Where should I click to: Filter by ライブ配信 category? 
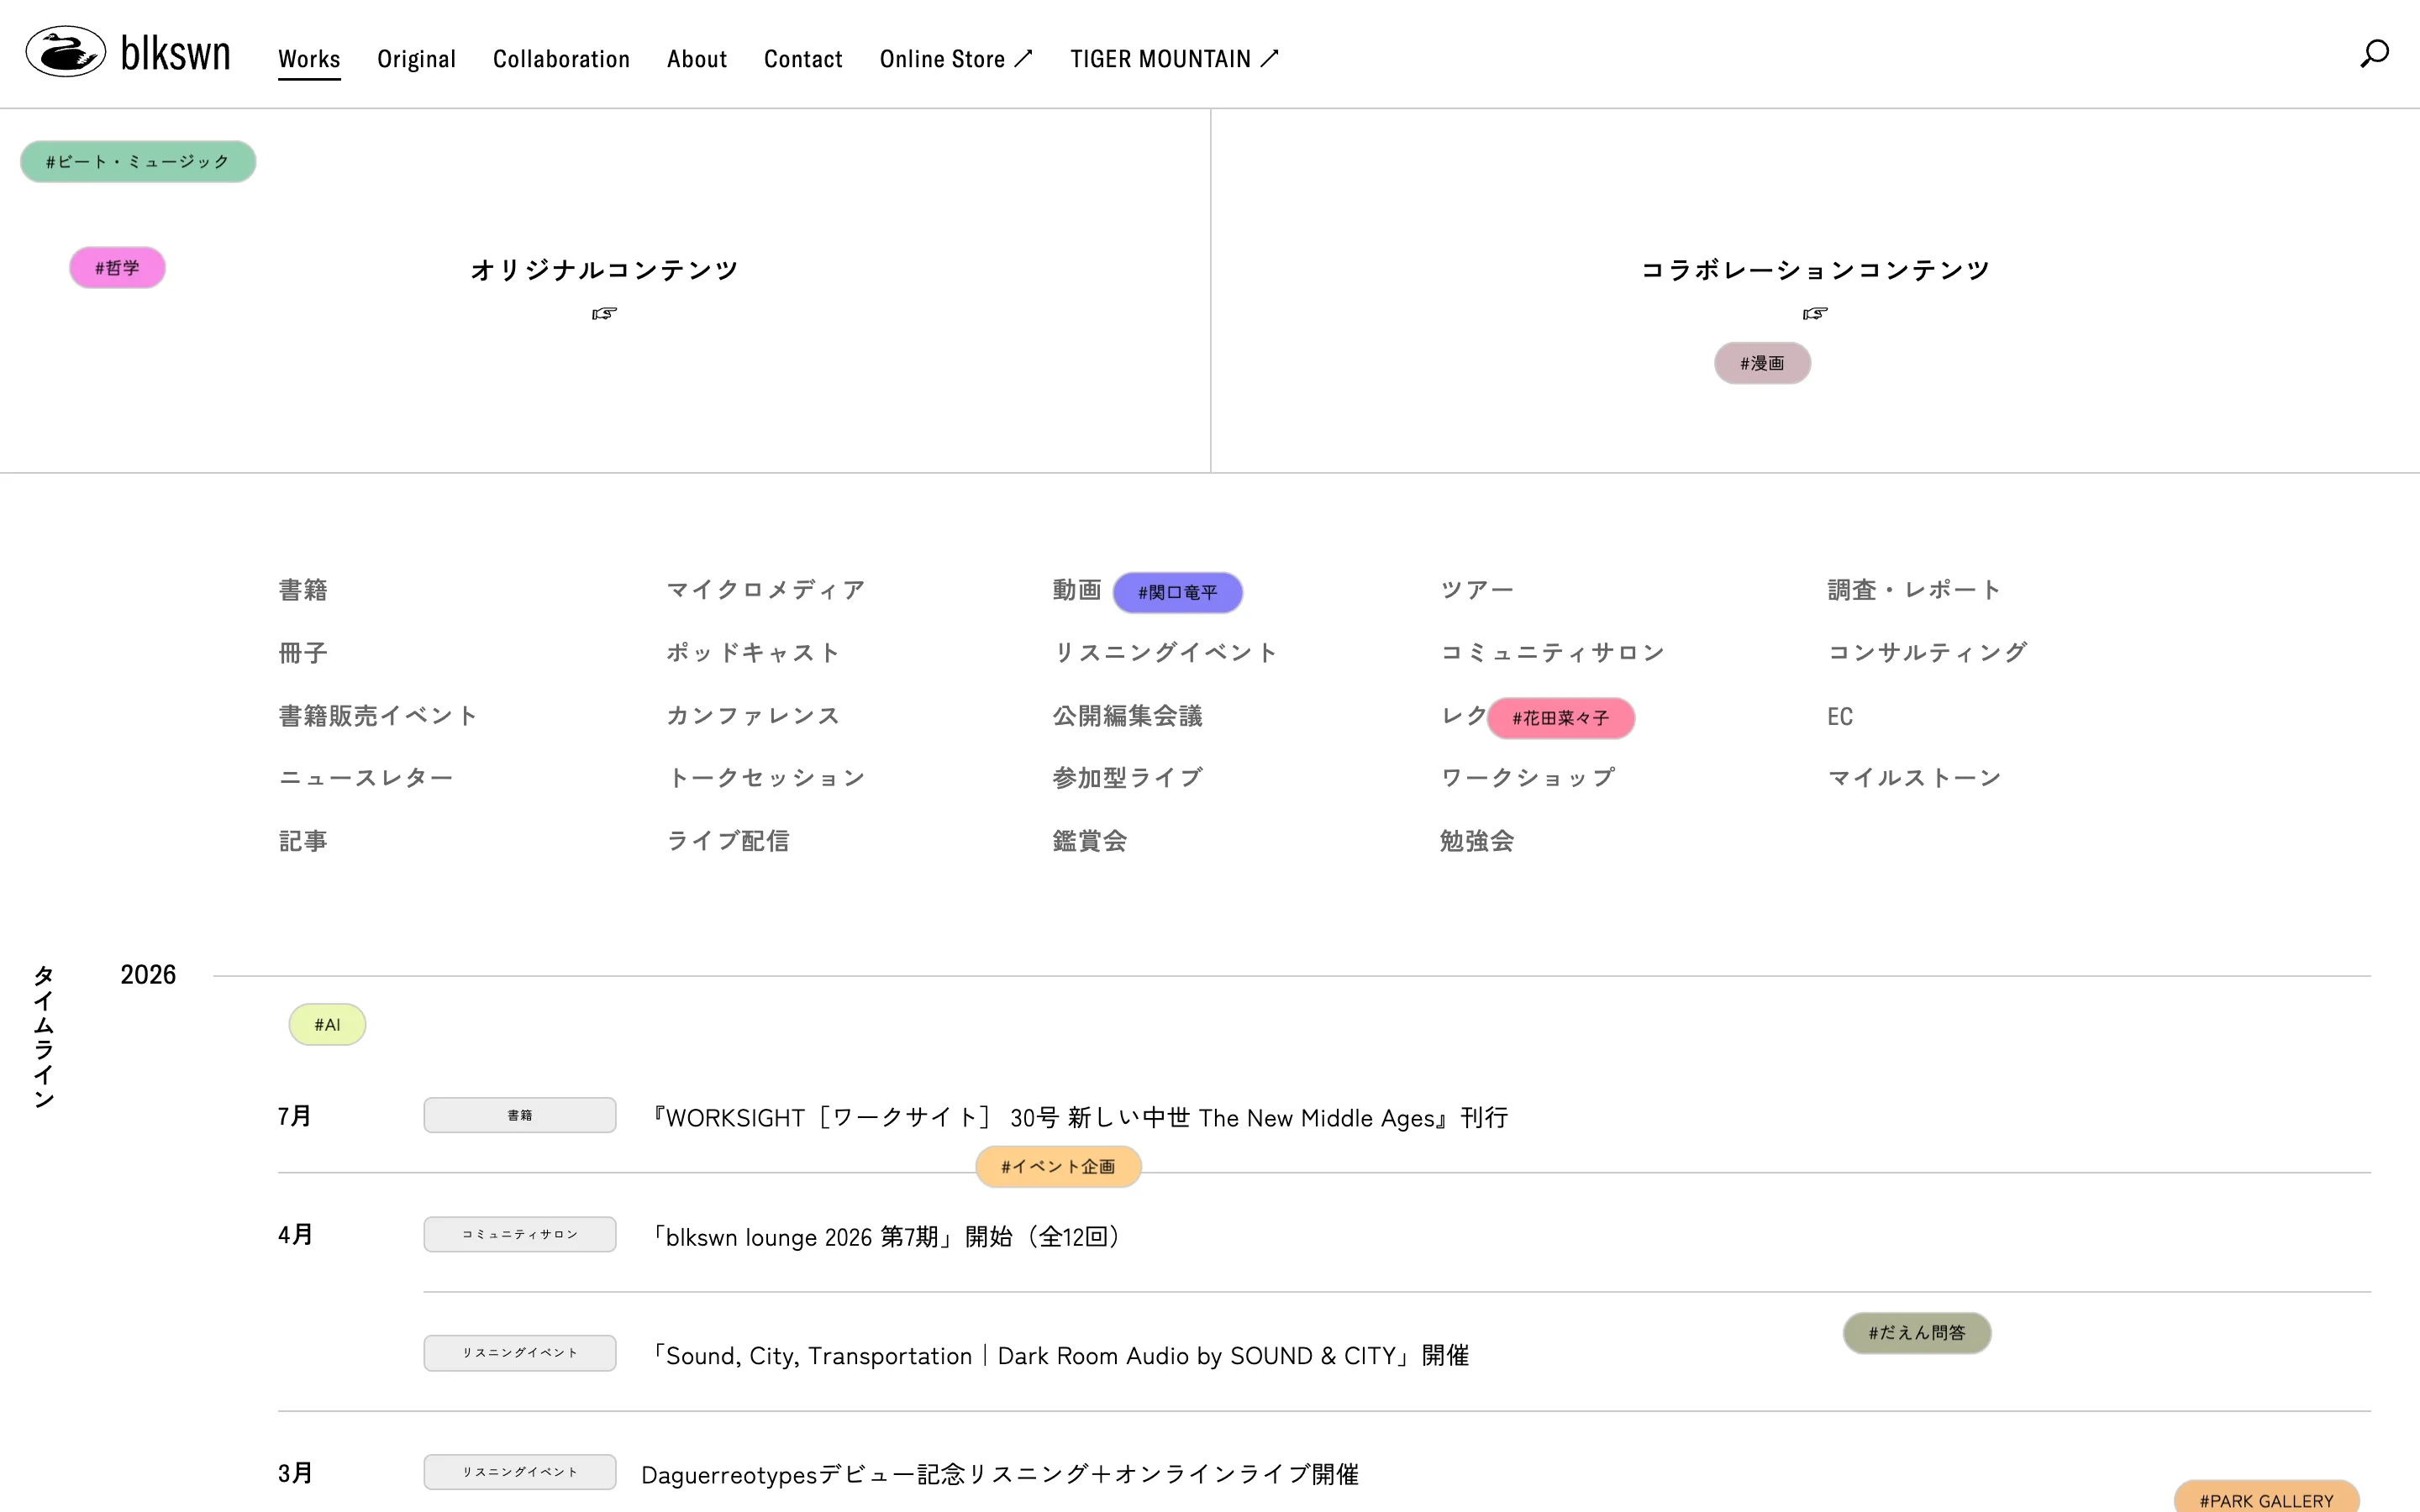pos(728,841)
